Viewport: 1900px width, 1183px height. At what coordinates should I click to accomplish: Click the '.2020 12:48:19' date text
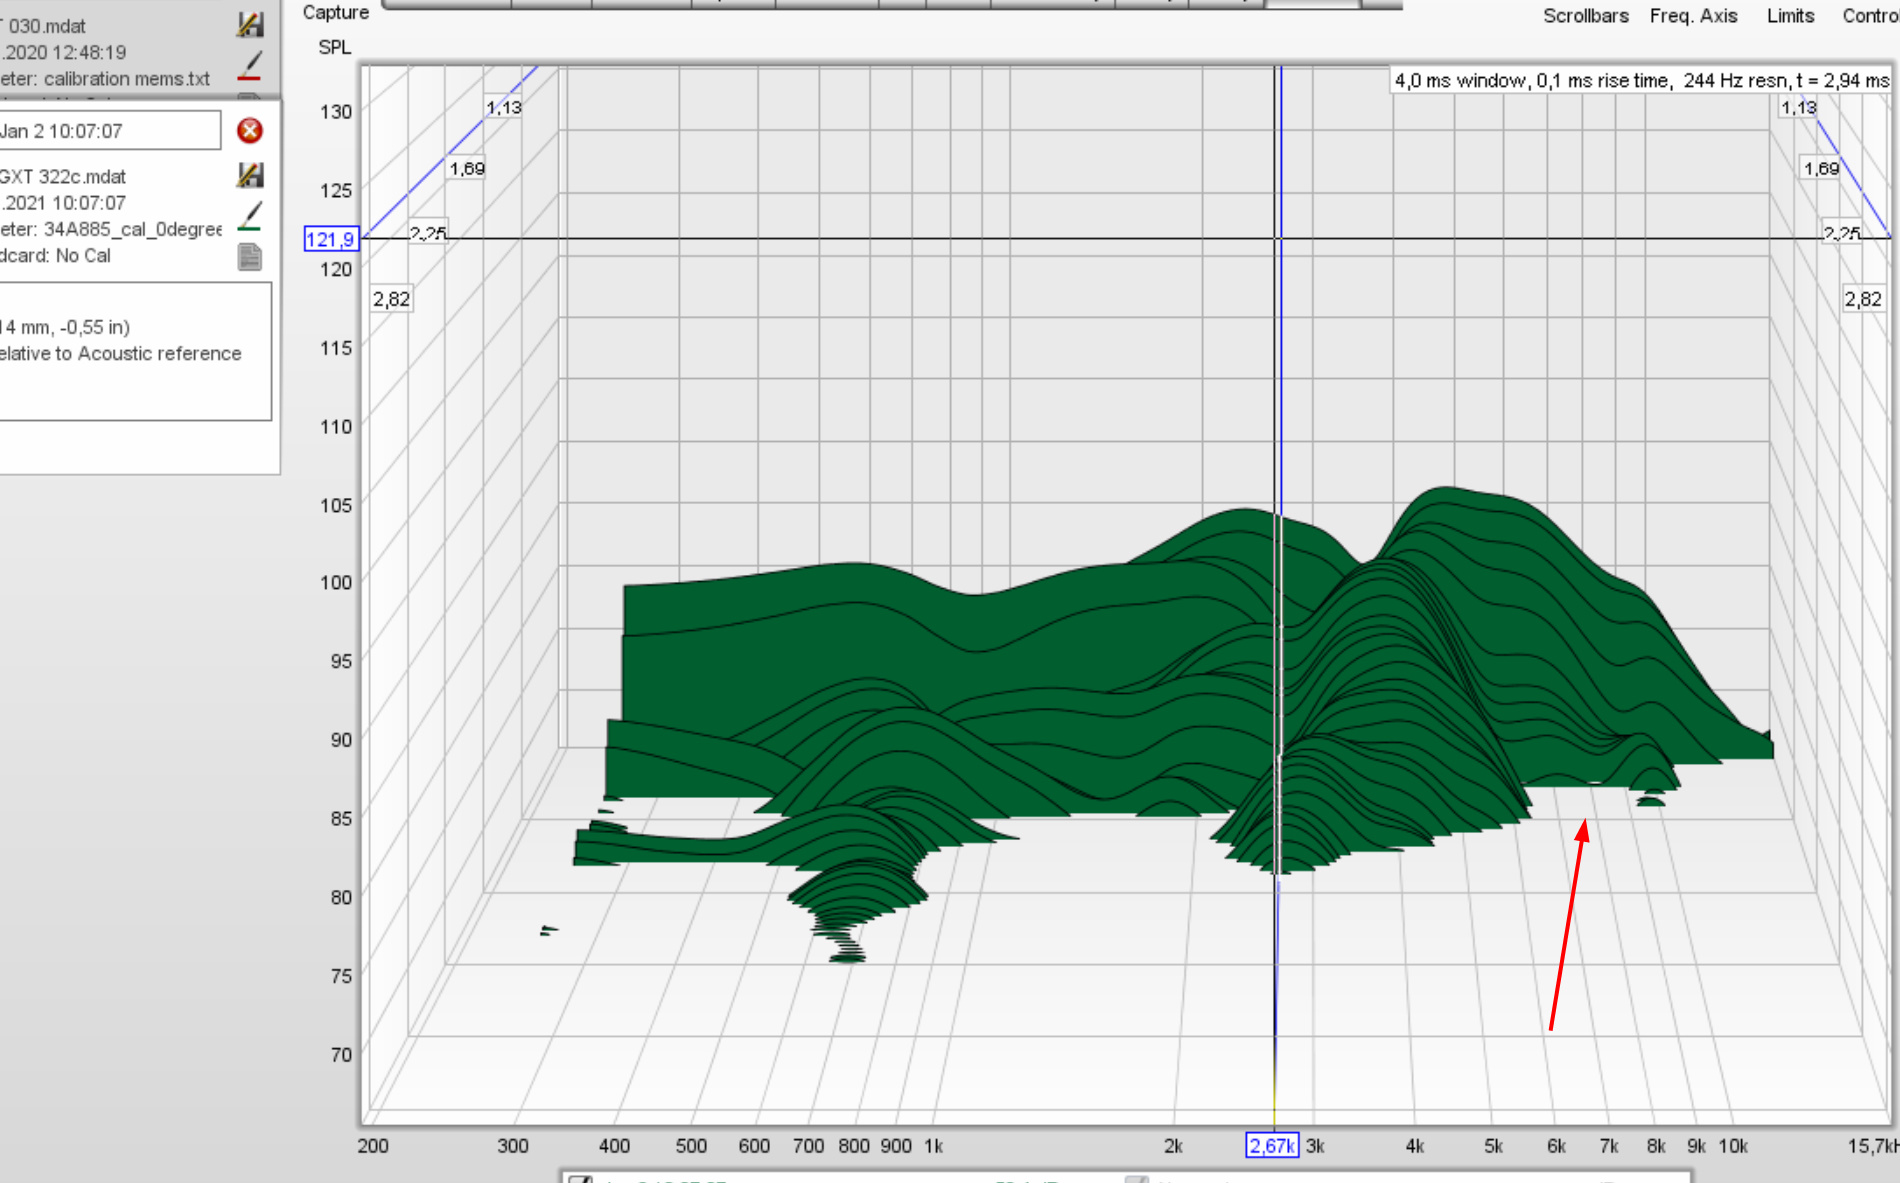point(63,53)
